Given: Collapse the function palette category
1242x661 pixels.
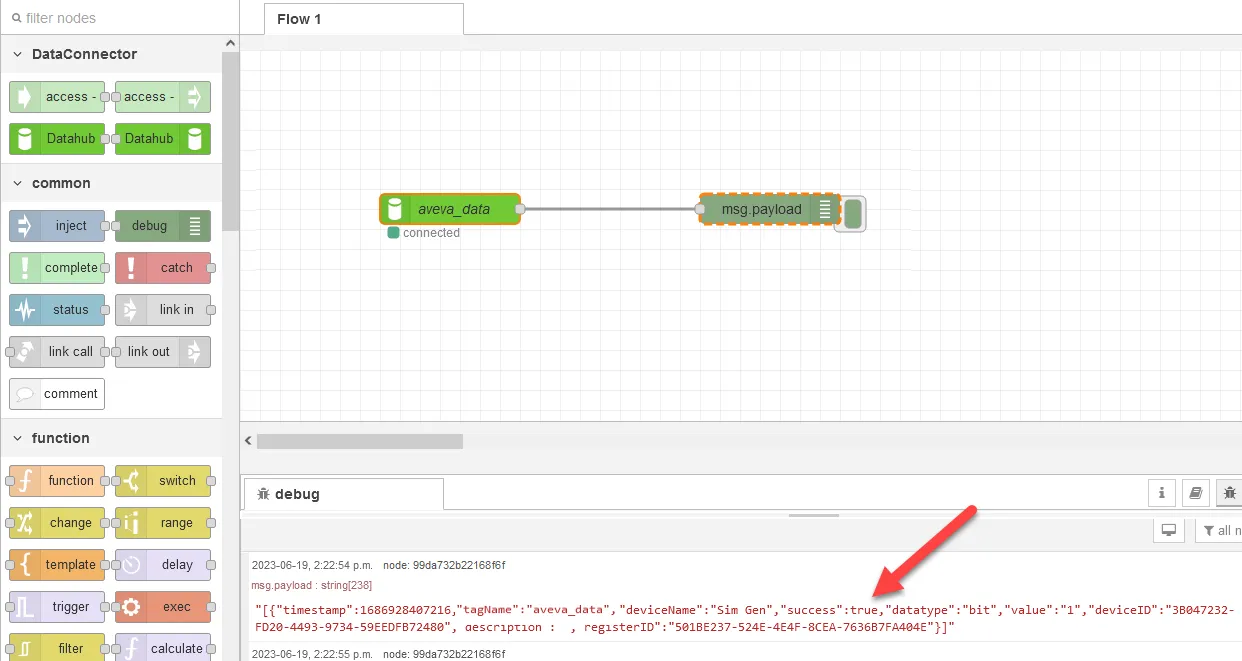Looking at the screenshot, I should 111,438.
